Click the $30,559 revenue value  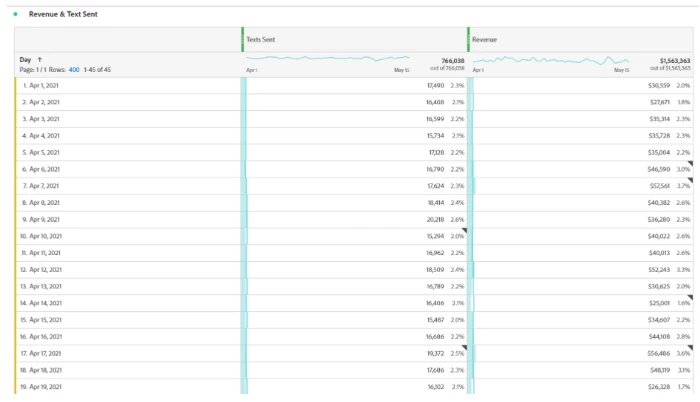pos(659,85)
